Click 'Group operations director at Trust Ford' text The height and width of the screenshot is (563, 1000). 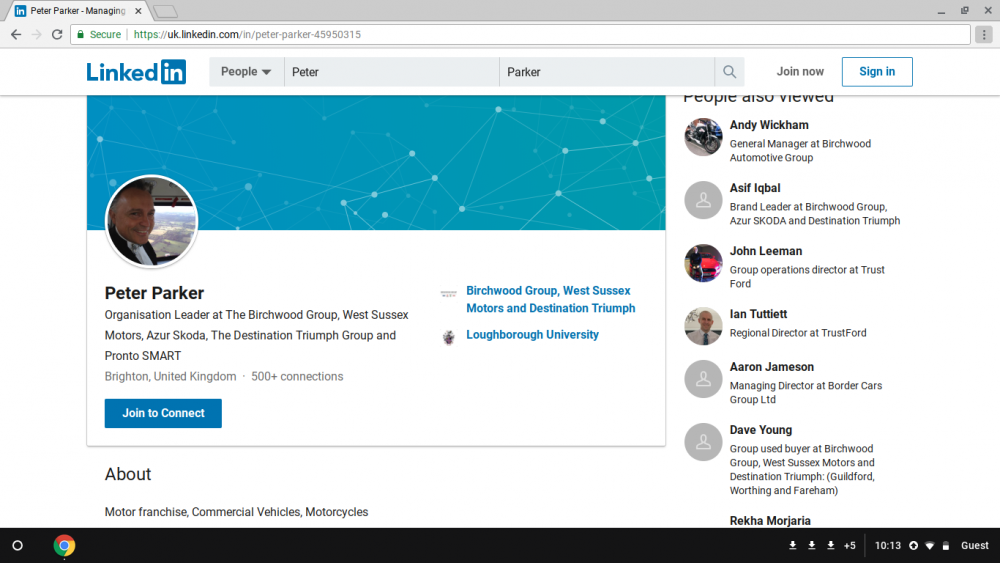tap(807, 277)
